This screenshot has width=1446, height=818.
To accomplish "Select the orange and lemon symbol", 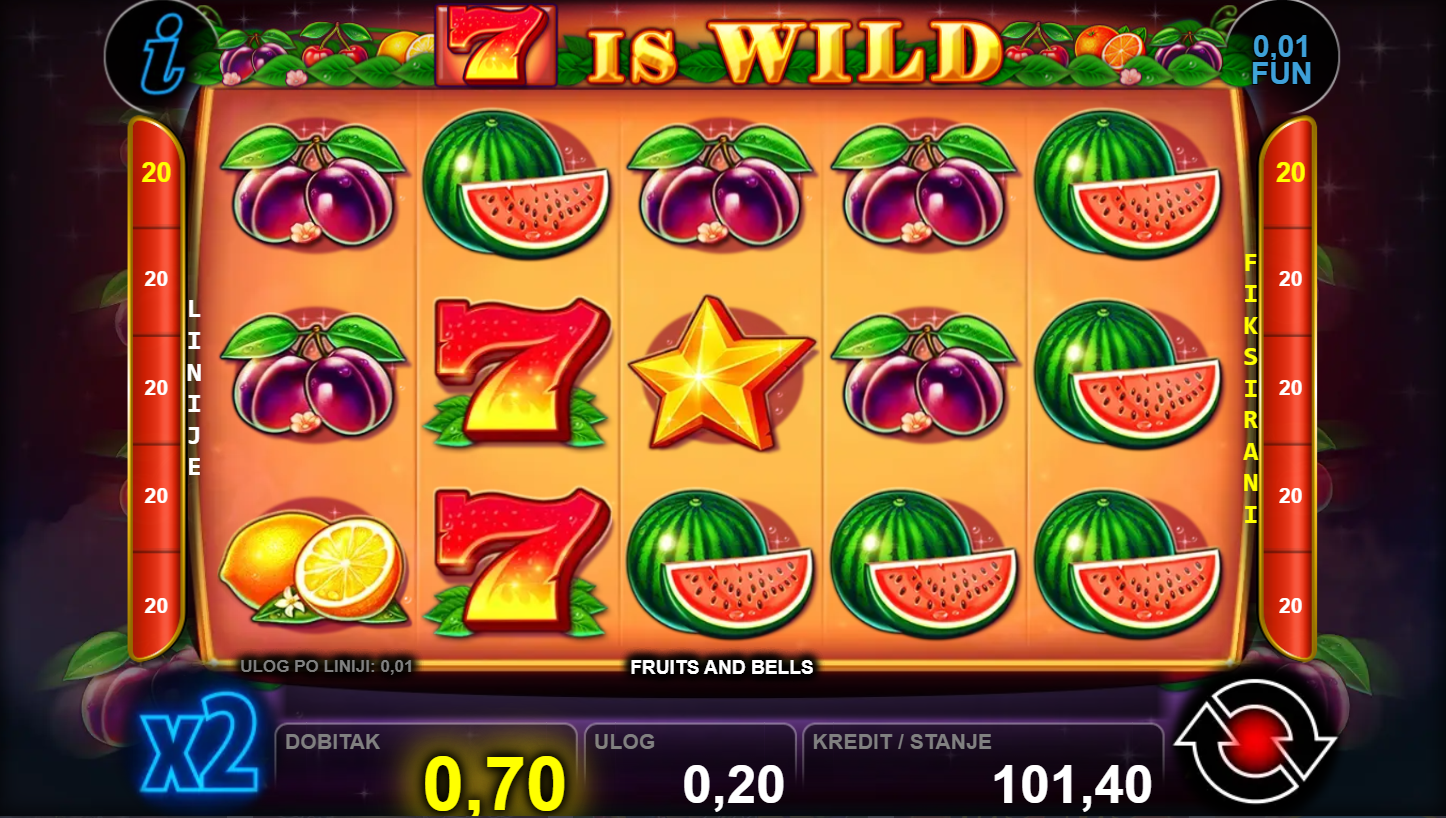I will 313,566.
